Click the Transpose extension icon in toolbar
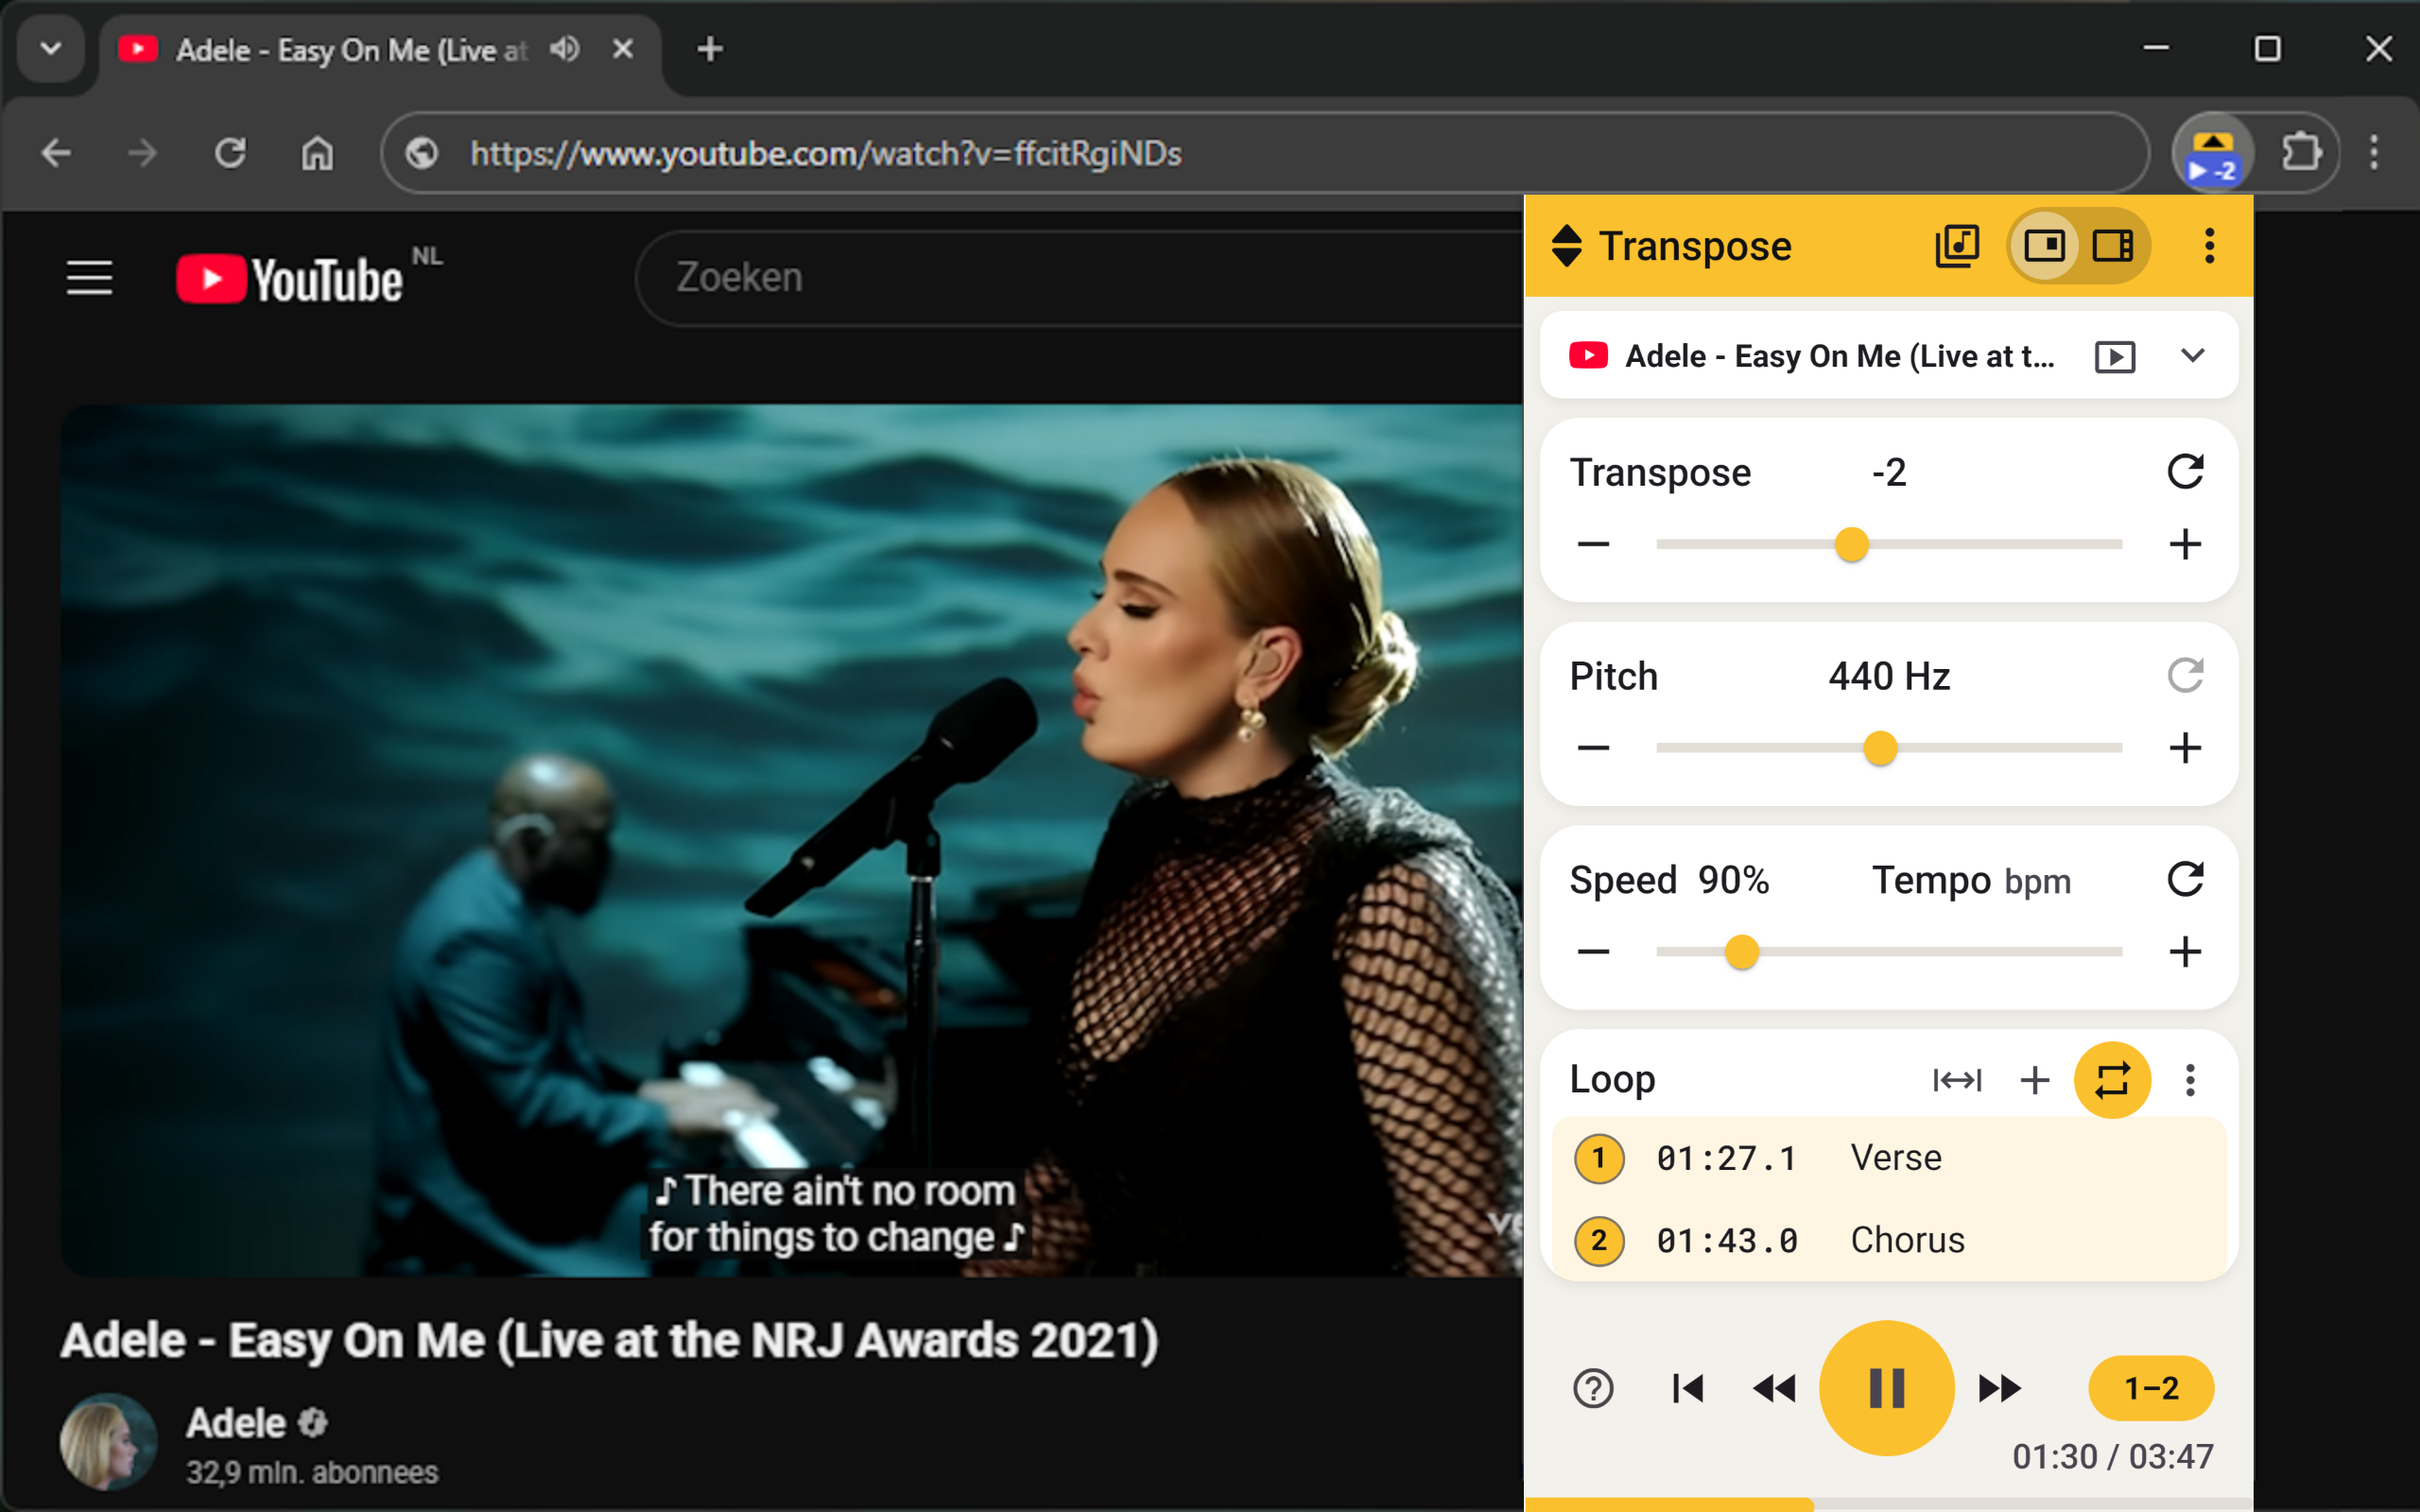Image resolution: width=2420 pixels, height=1512 pixels. tap(2213, 154)
